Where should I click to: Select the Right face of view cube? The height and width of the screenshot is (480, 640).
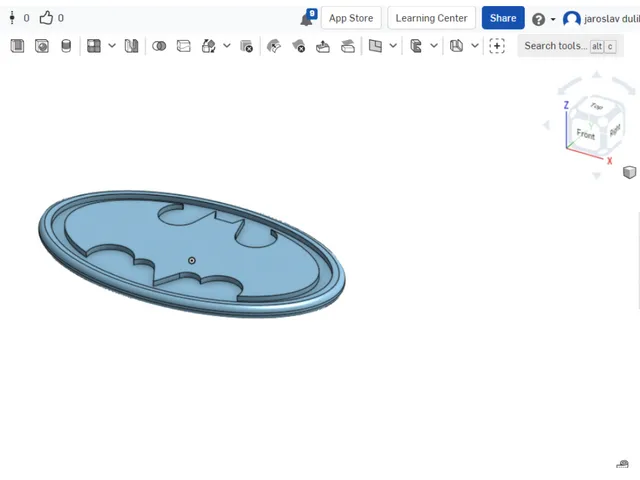coord(614,130)
